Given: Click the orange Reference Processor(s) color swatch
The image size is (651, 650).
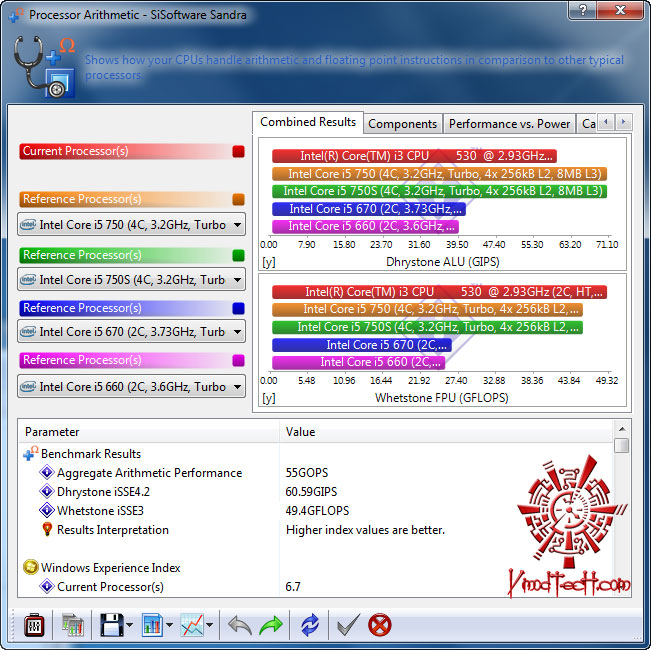Looking at the screenshot, I should tap(238, 199).
